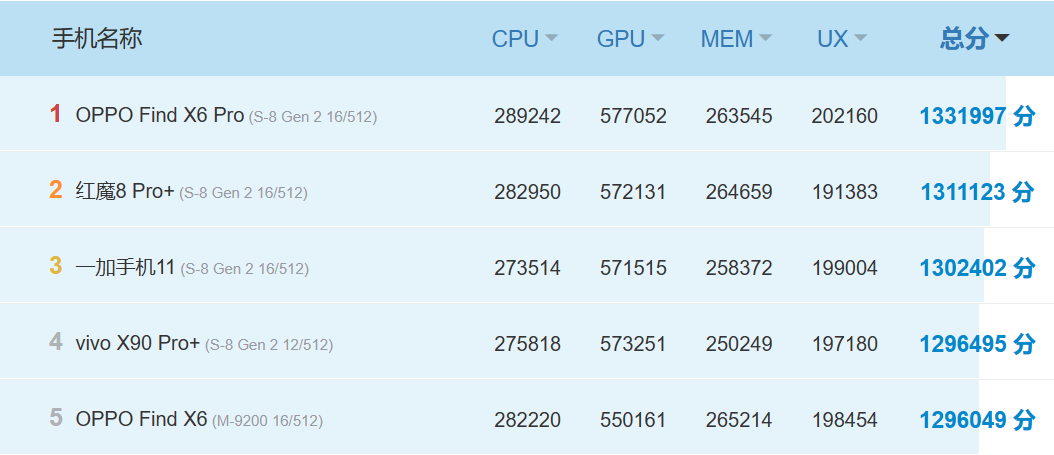
Task: Click the spec text S-8 Gen 2 12/512
Action: coord(269,345)
